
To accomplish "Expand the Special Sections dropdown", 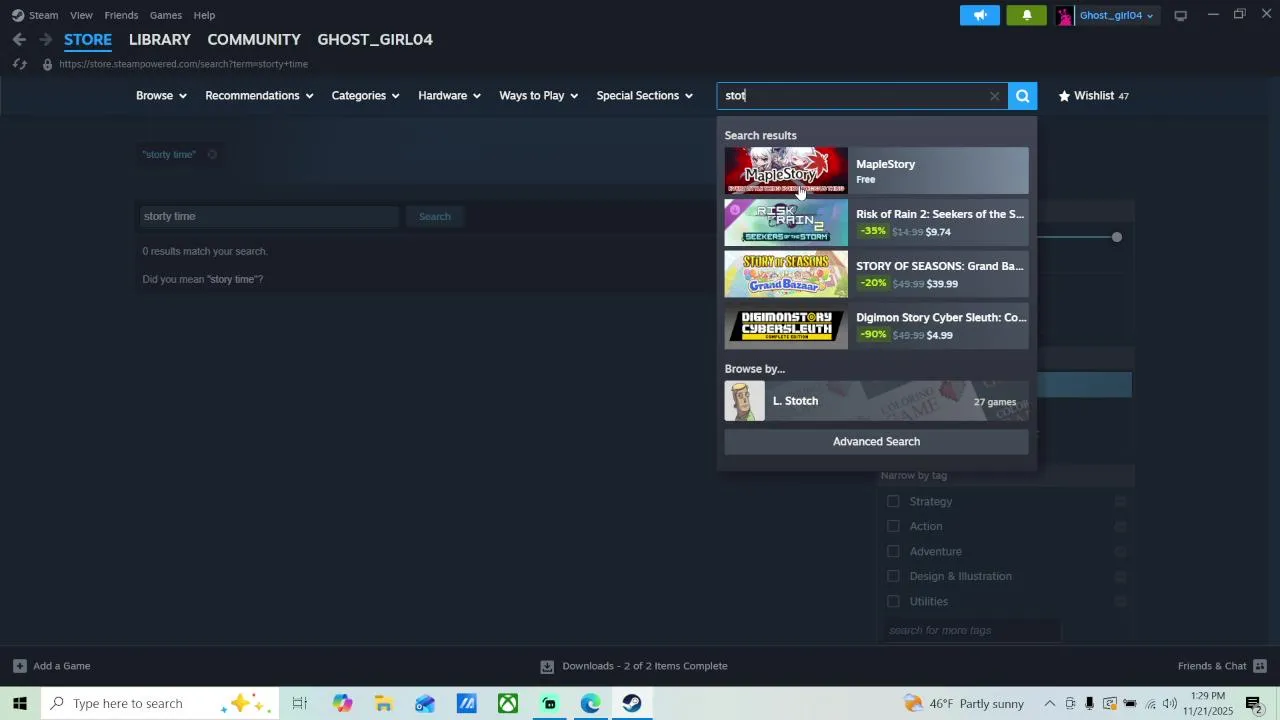I will (644, 96).
